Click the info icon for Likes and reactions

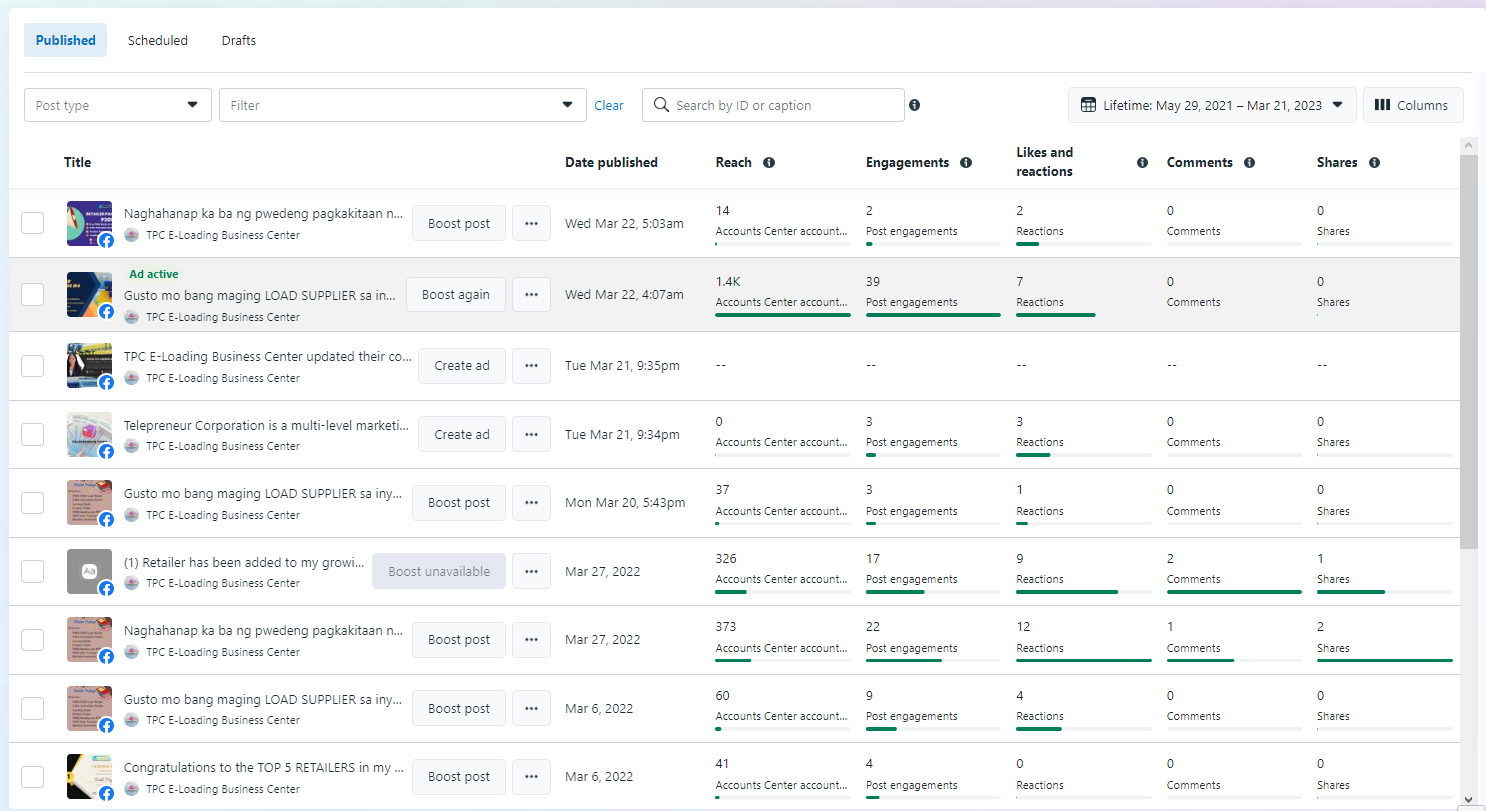tap(1142, 163)
